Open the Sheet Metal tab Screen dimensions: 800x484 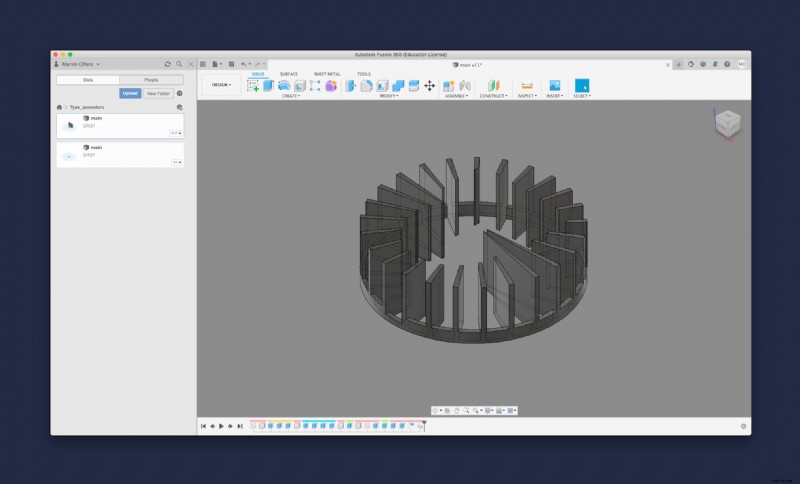[x=326, y=74]
